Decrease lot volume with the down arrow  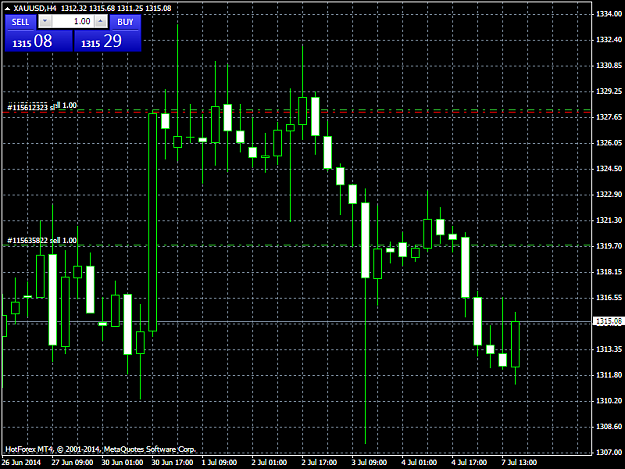45,21
